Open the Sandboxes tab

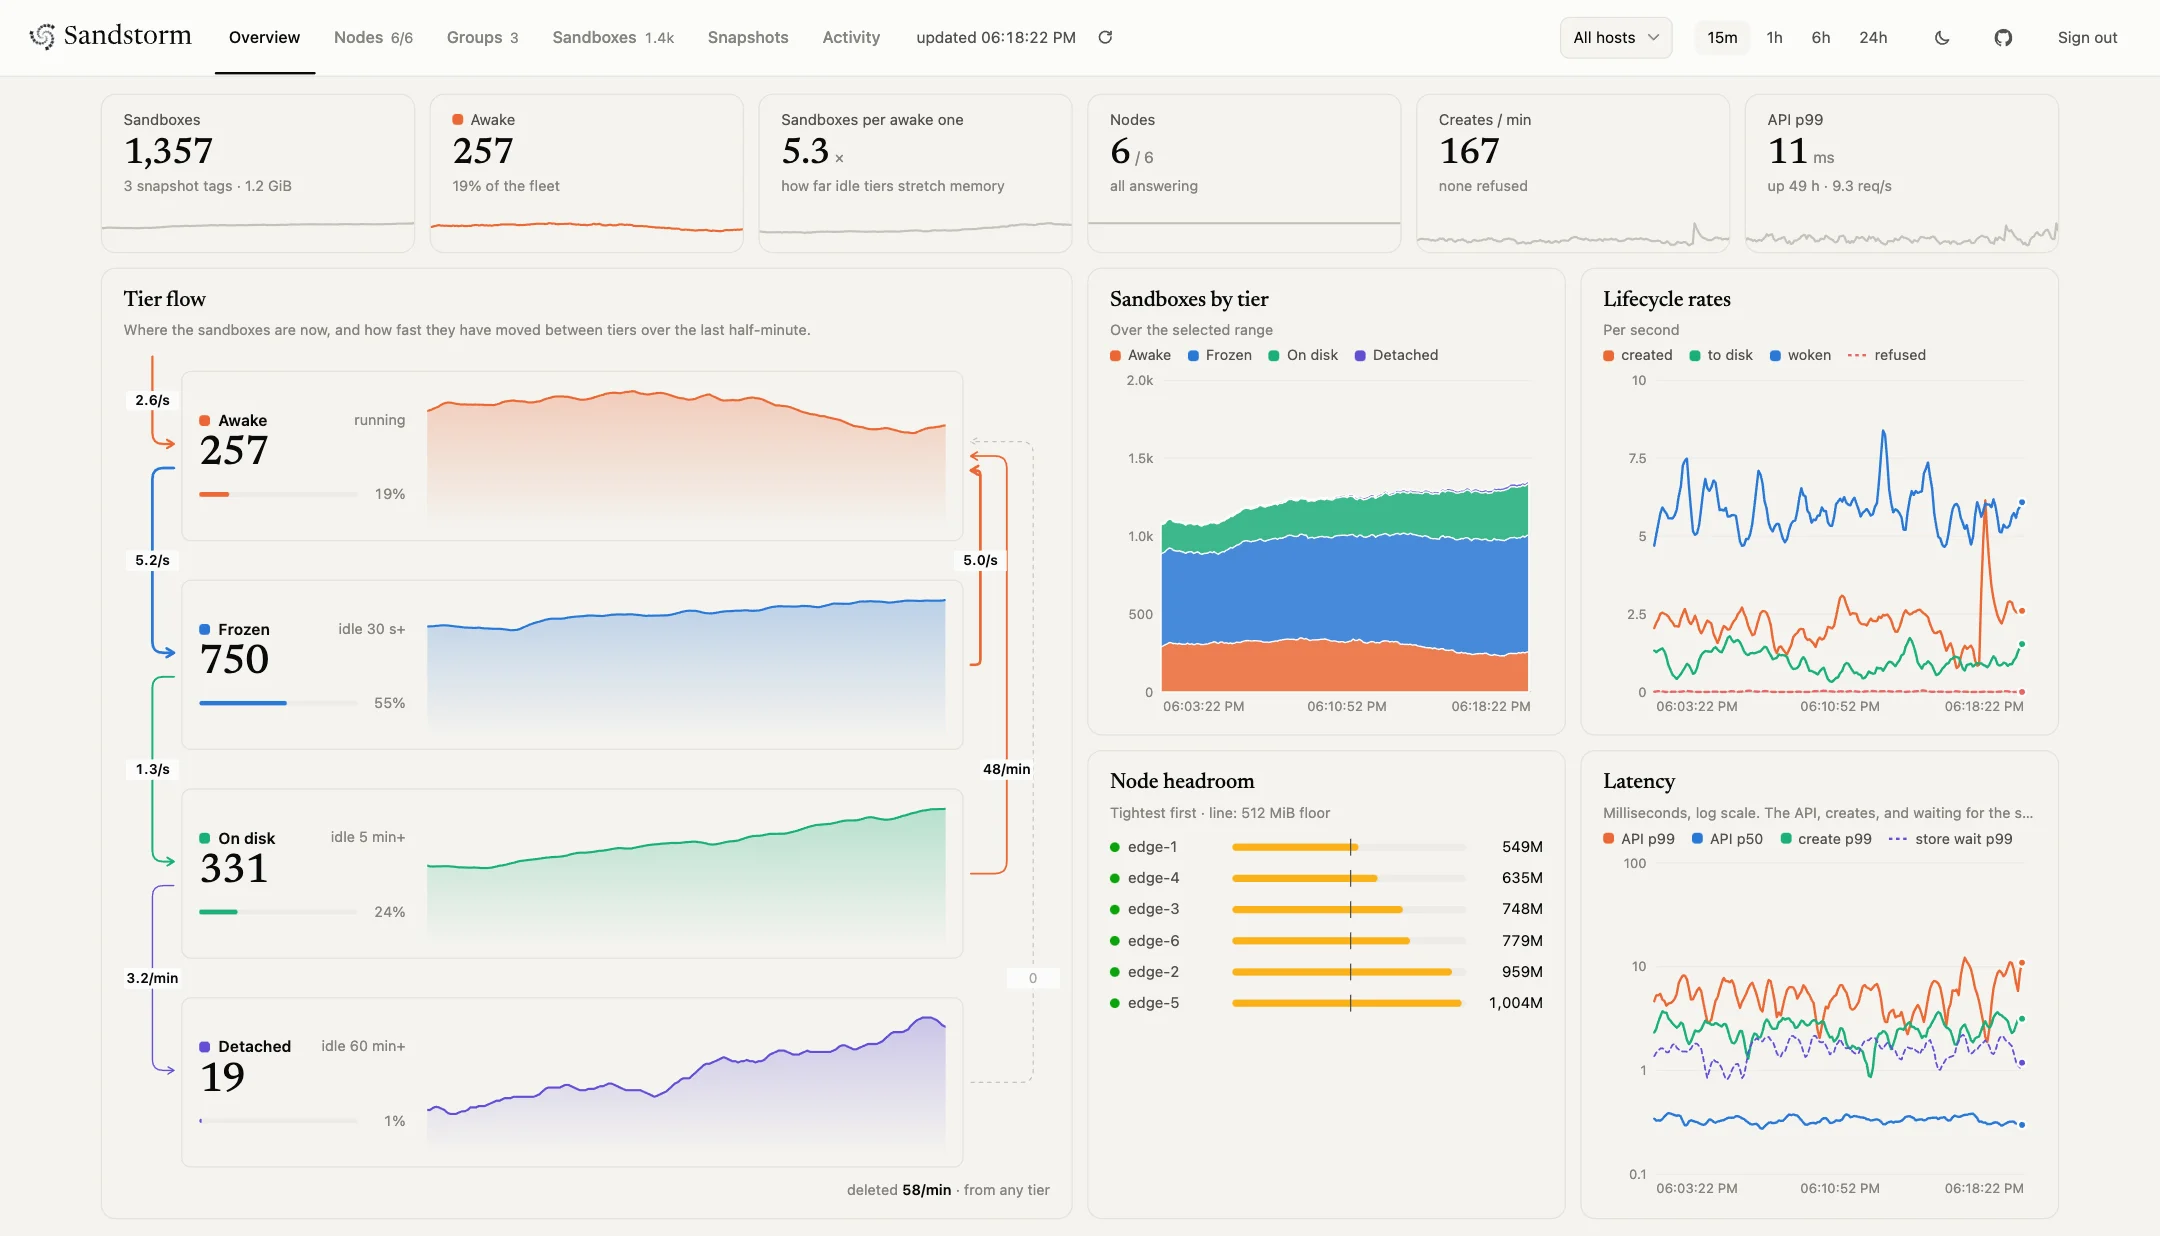coord(613,37)
